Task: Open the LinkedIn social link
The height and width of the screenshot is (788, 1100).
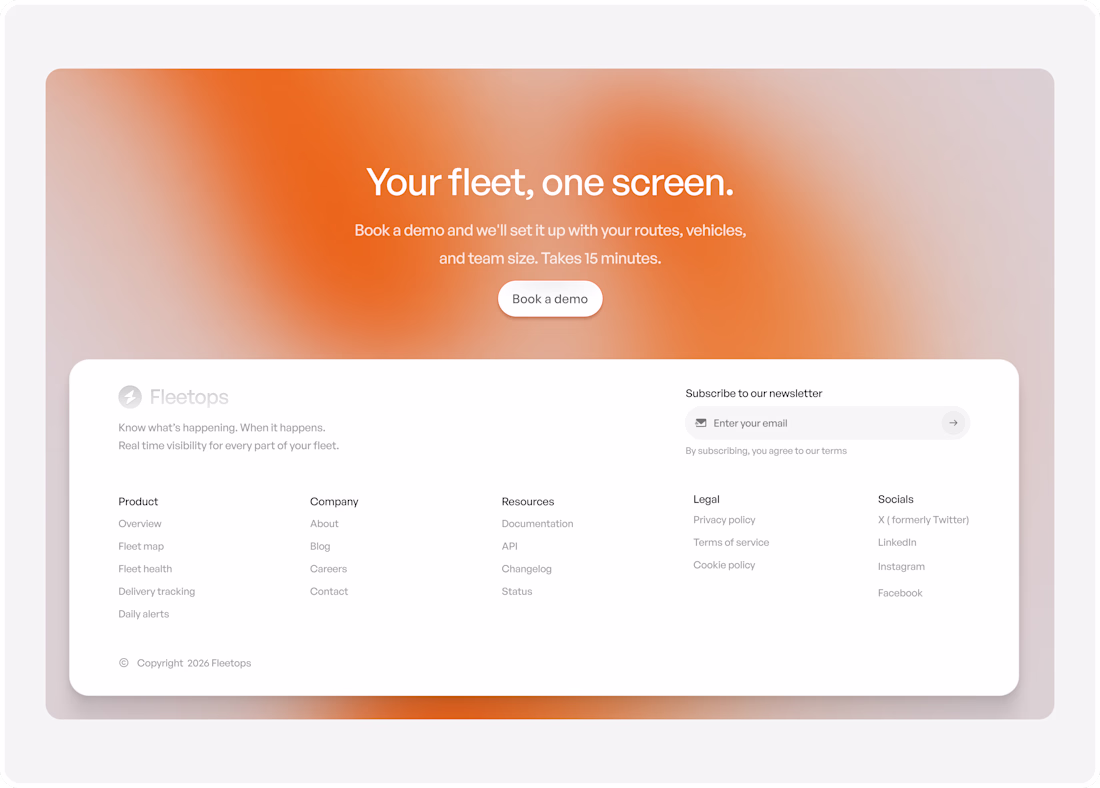Action: [x=897, y=542]
